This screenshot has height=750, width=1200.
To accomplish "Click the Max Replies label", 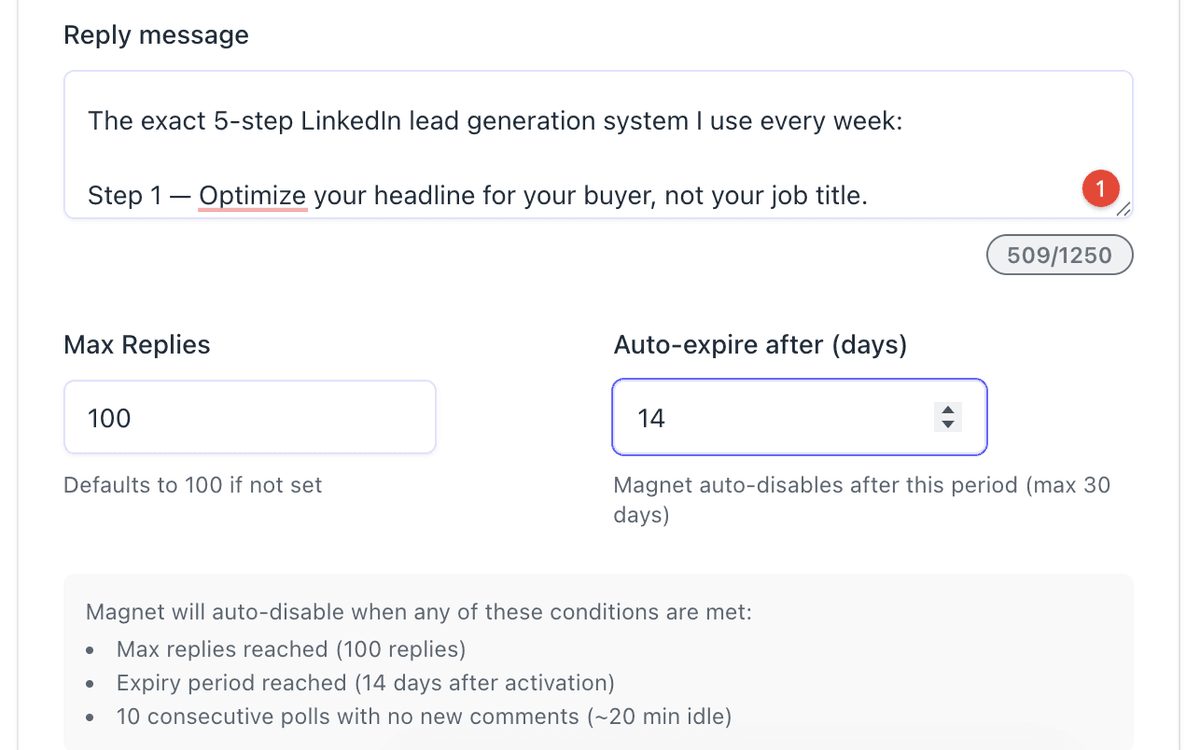I will click(137, 345).
